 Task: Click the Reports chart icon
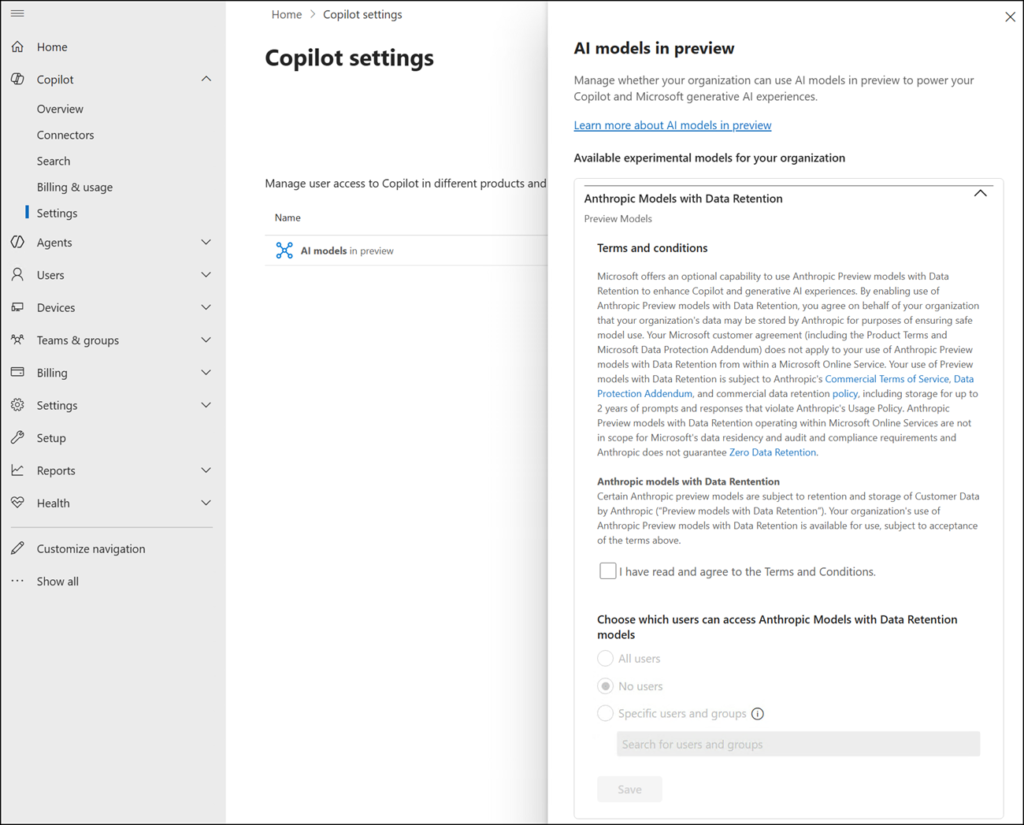18,470
